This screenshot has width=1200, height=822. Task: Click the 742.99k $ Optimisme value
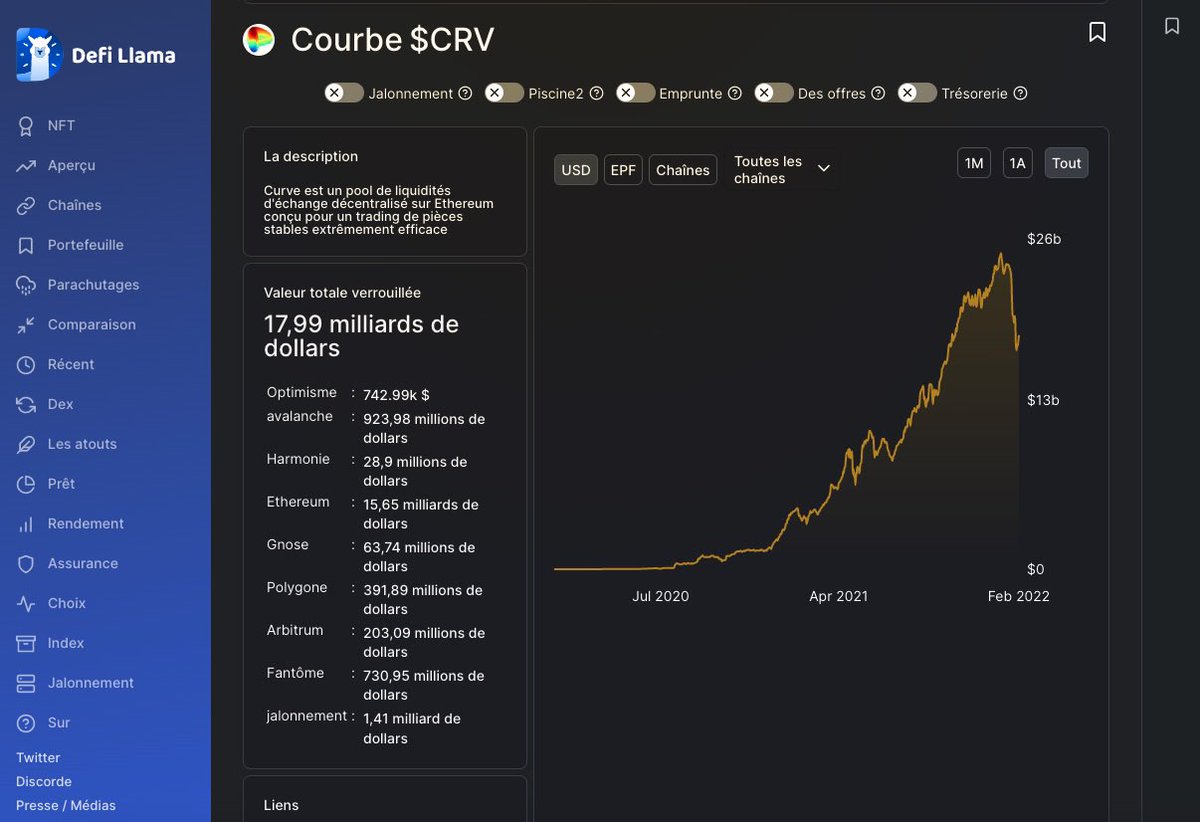[396, 395]
